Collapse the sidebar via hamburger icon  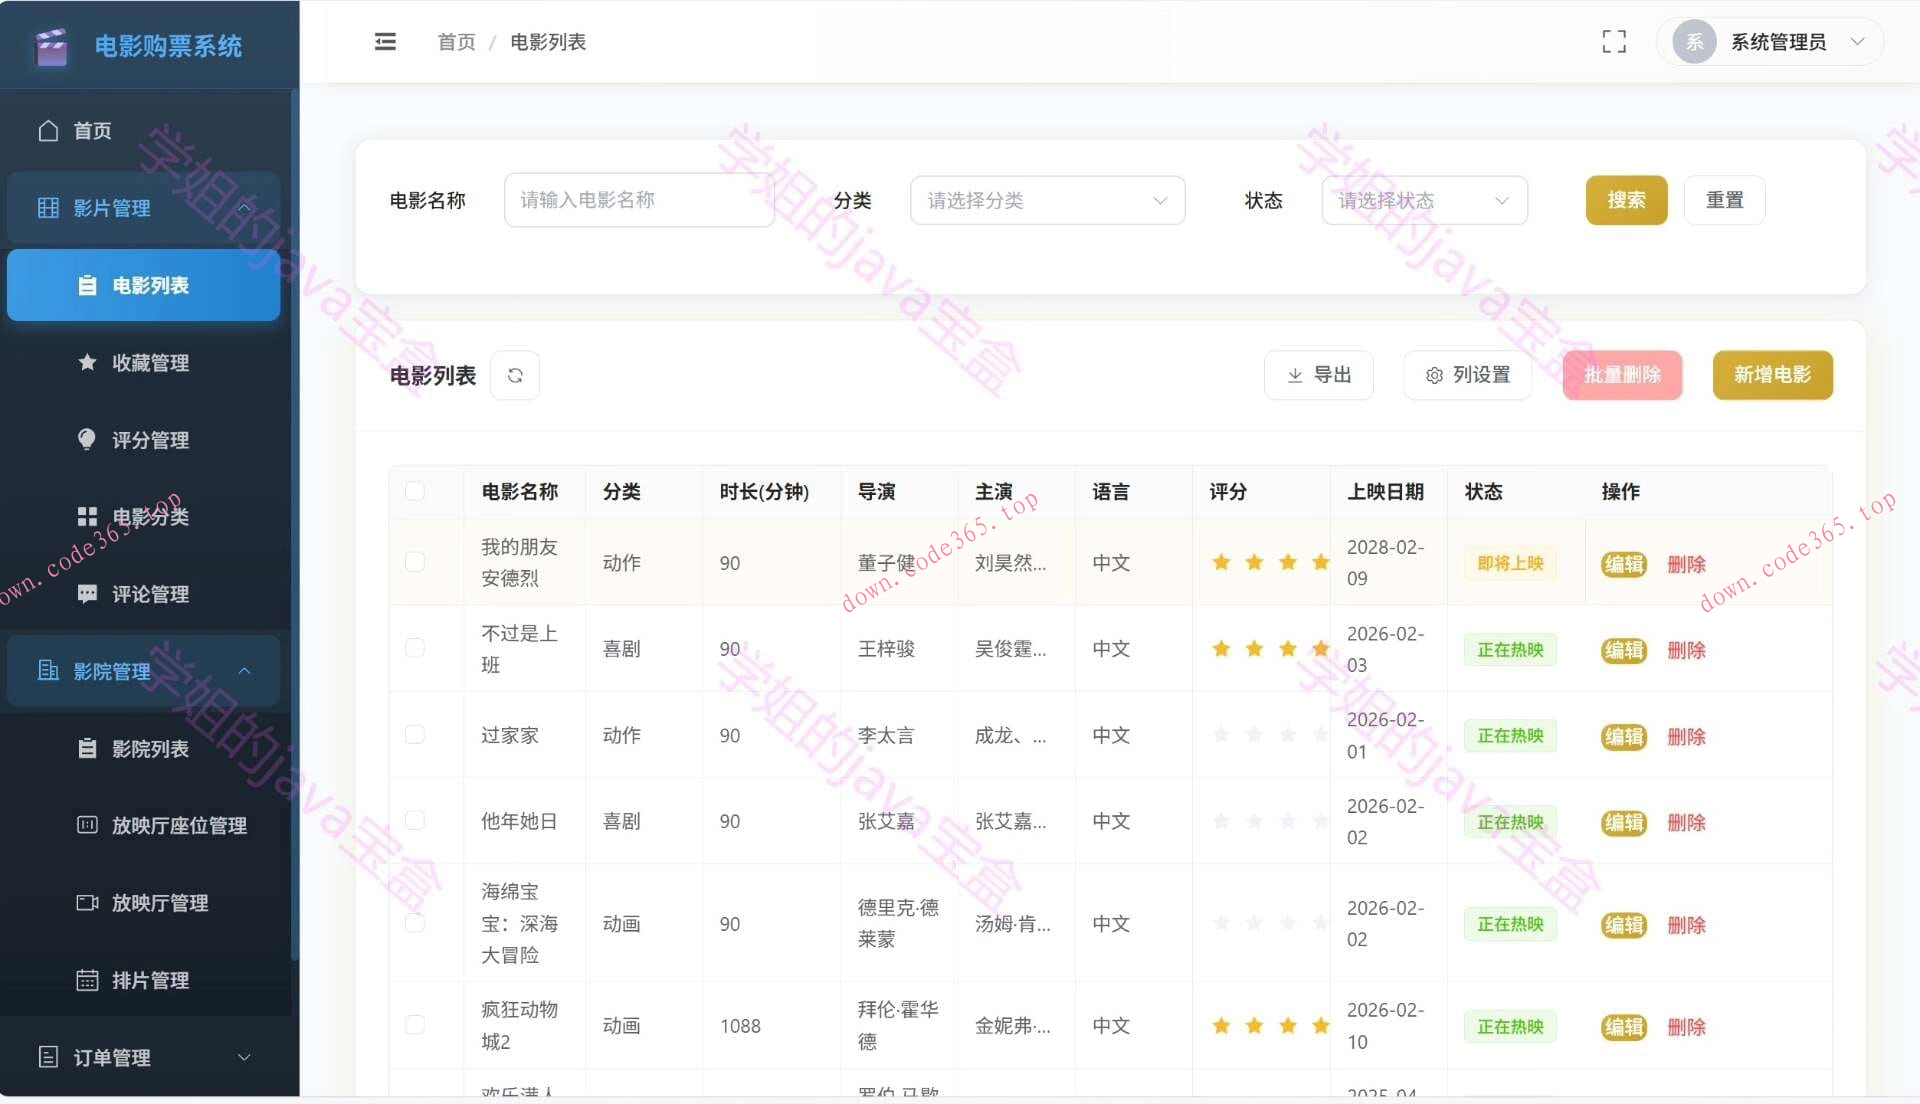point(385,41)
